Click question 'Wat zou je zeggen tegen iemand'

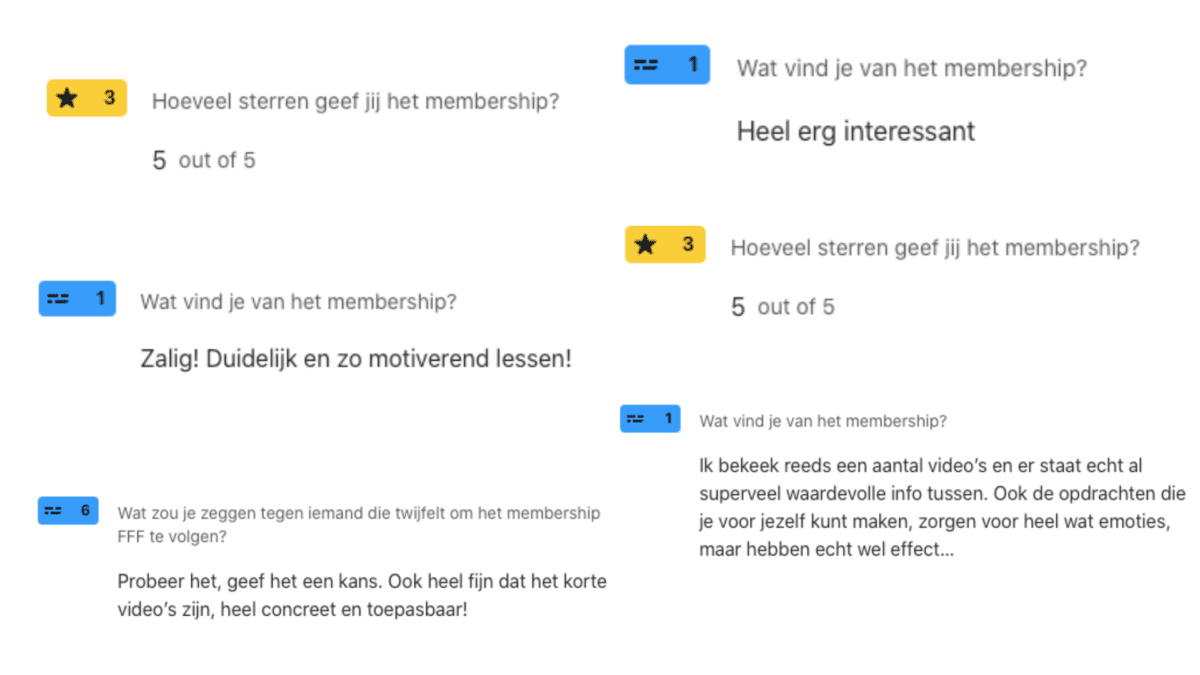coord(359,525)
